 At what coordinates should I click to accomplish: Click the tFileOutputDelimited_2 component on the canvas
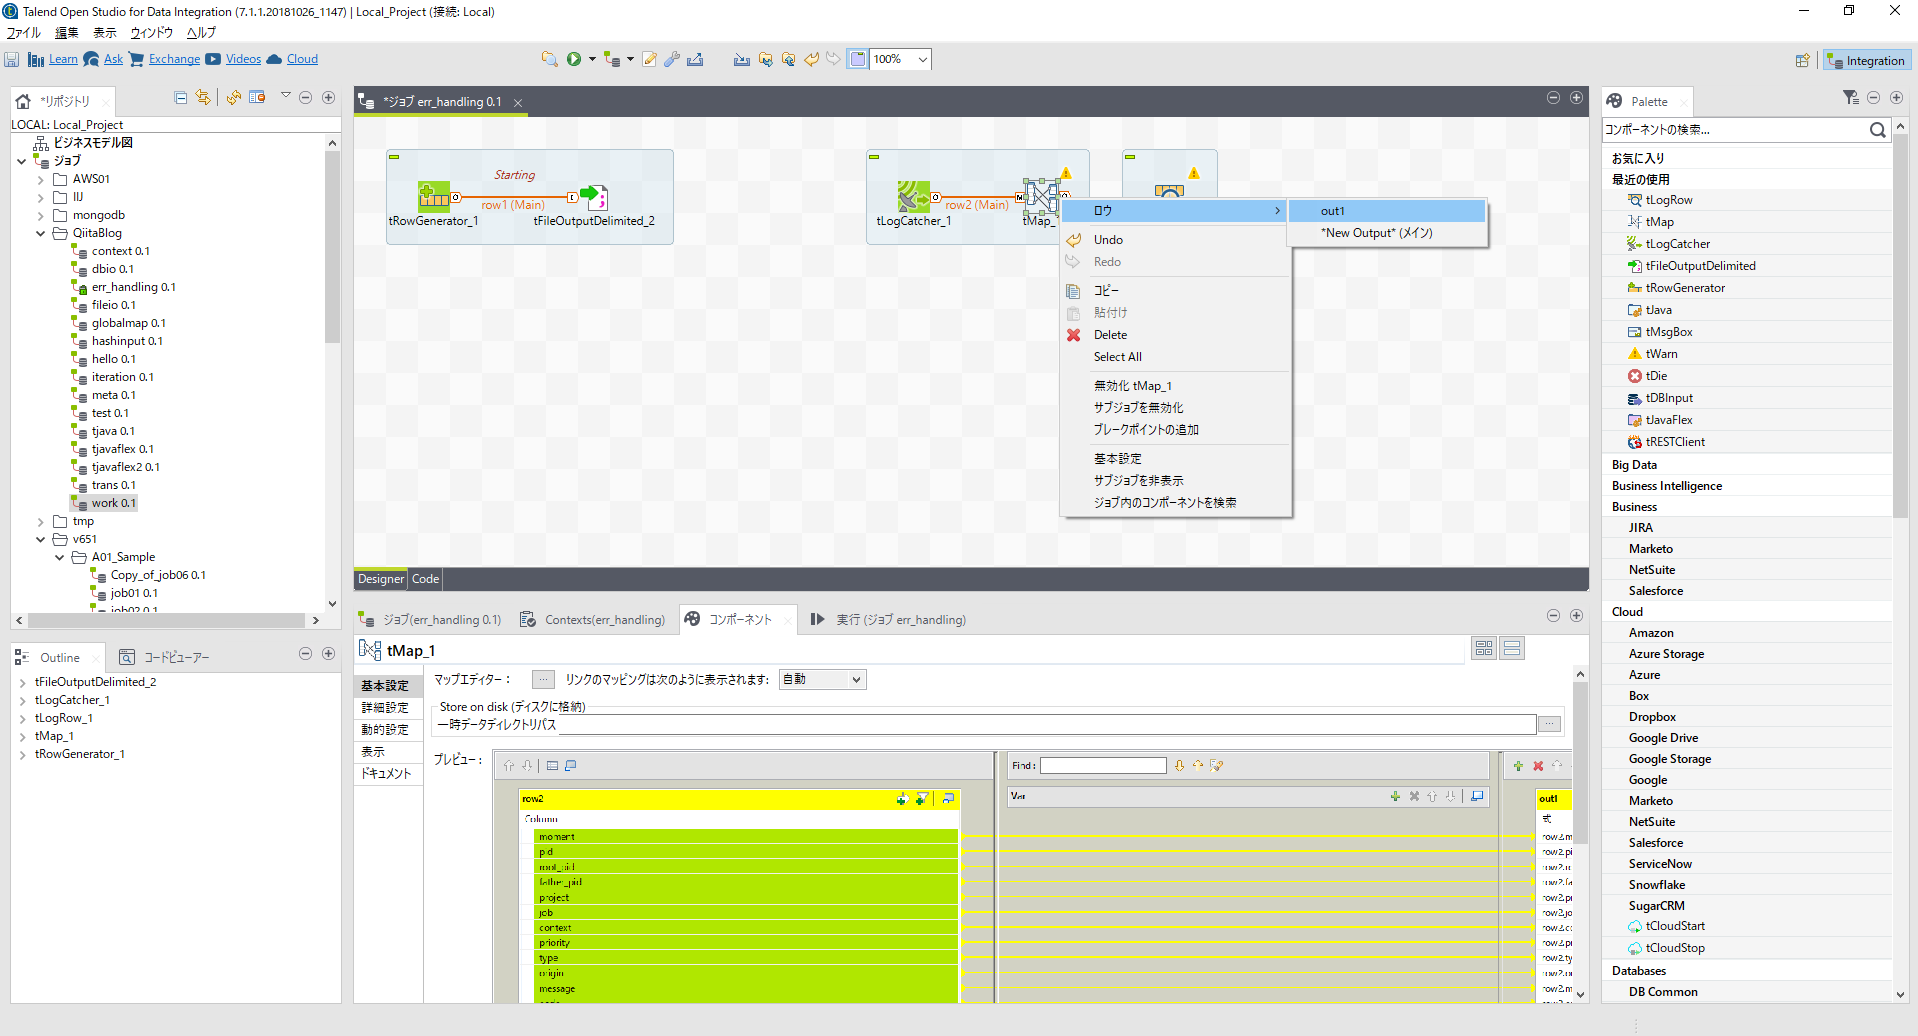(x=593, y=197)
